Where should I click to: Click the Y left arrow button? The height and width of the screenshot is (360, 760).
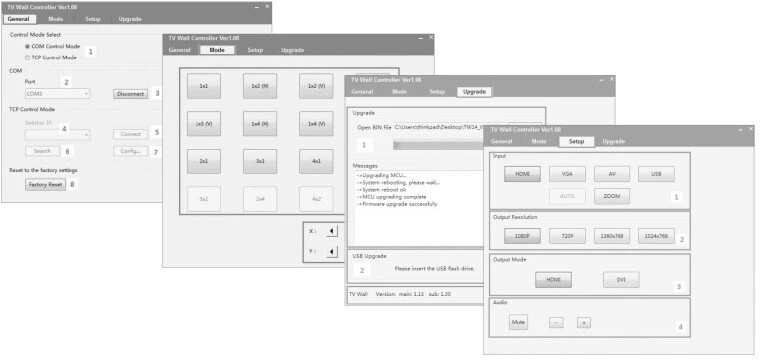coord(332,251)
